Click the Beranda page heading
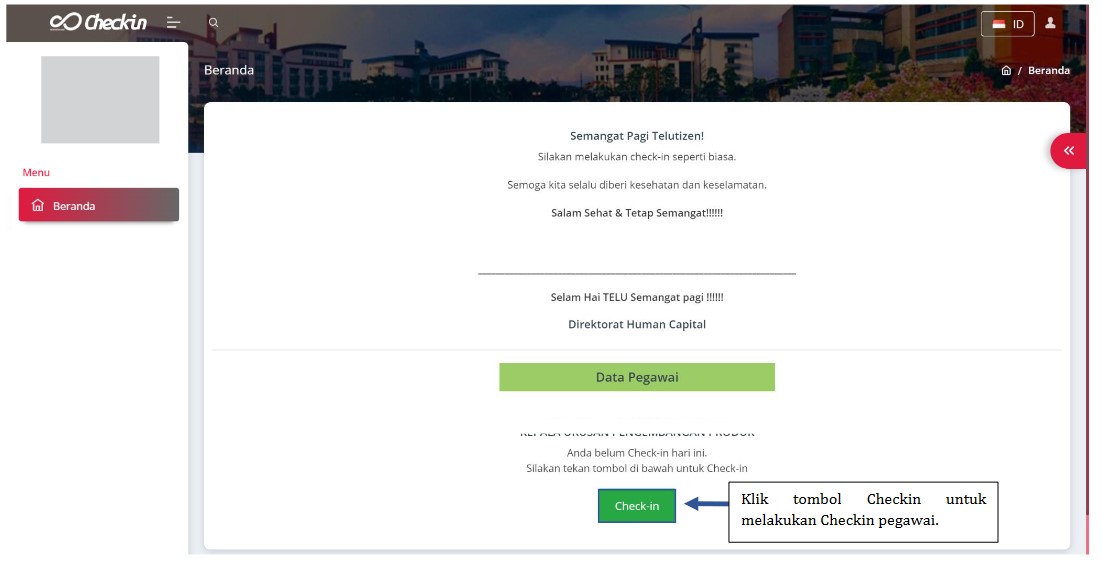 tap(229, 70)
